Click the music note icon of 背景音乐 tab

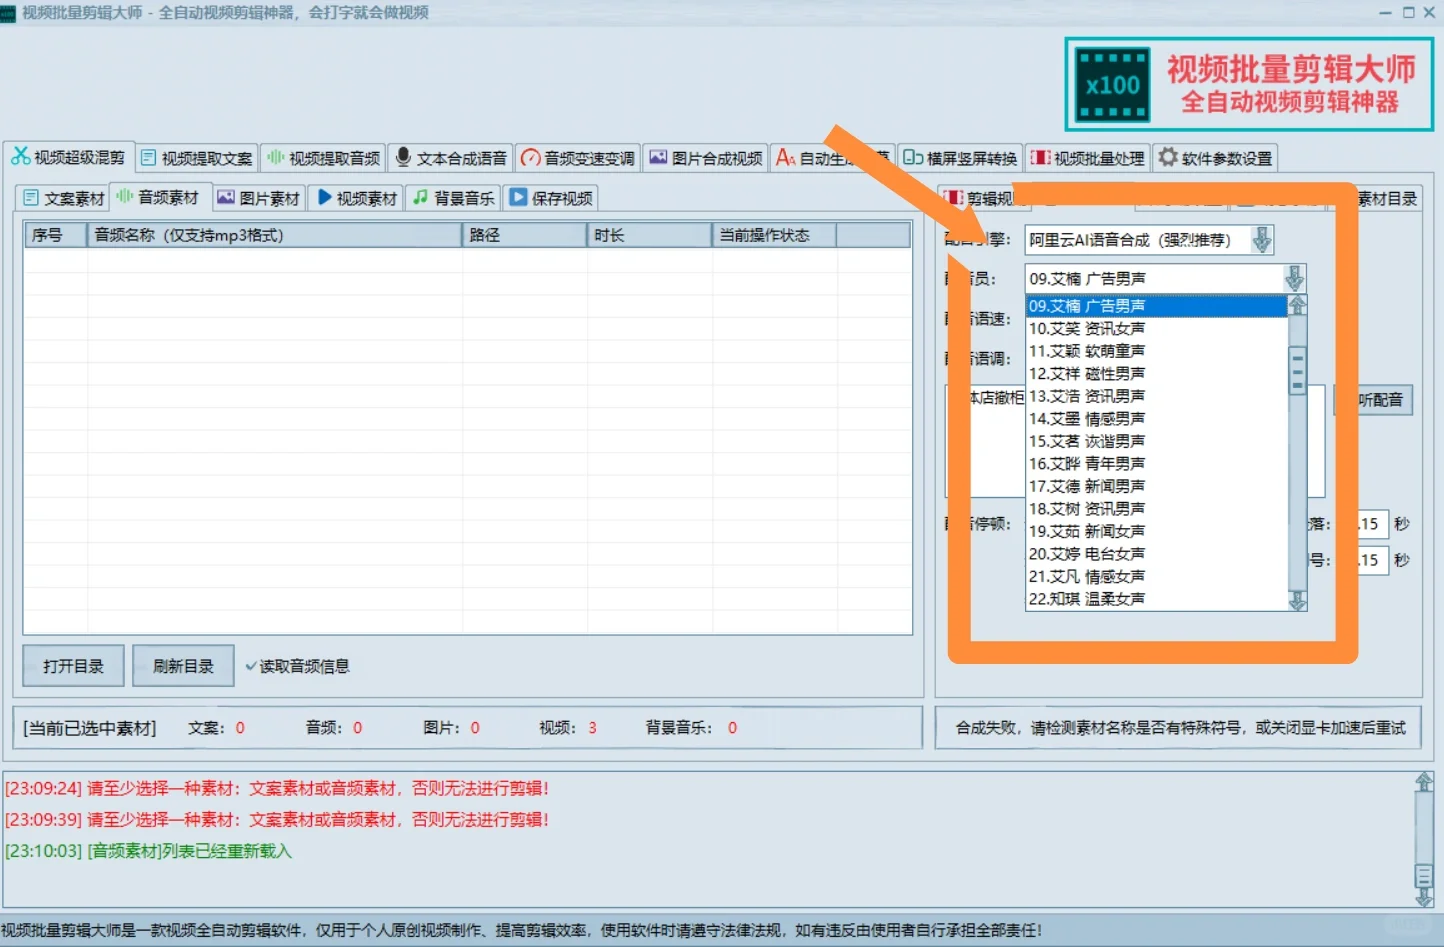[x=421, y=197]
